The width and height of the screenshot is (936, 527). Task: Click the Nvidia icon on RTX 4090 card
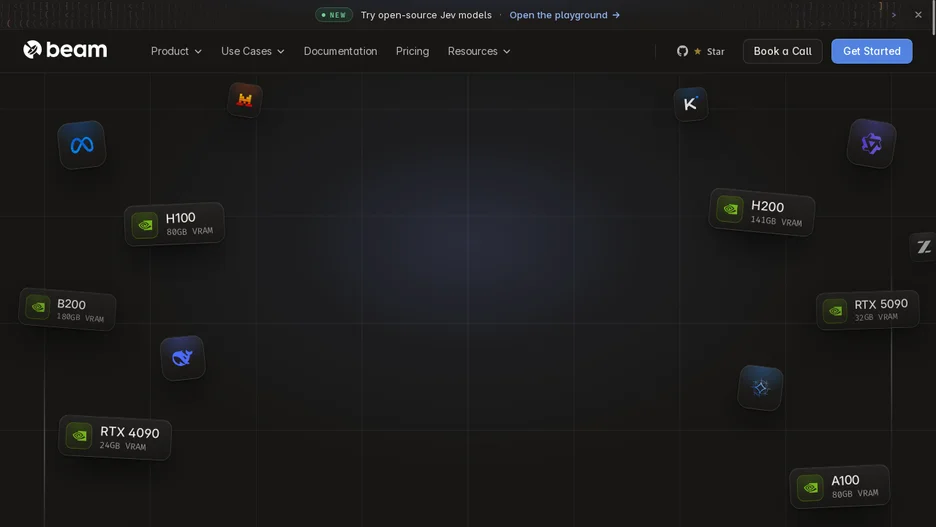point(79,436)
